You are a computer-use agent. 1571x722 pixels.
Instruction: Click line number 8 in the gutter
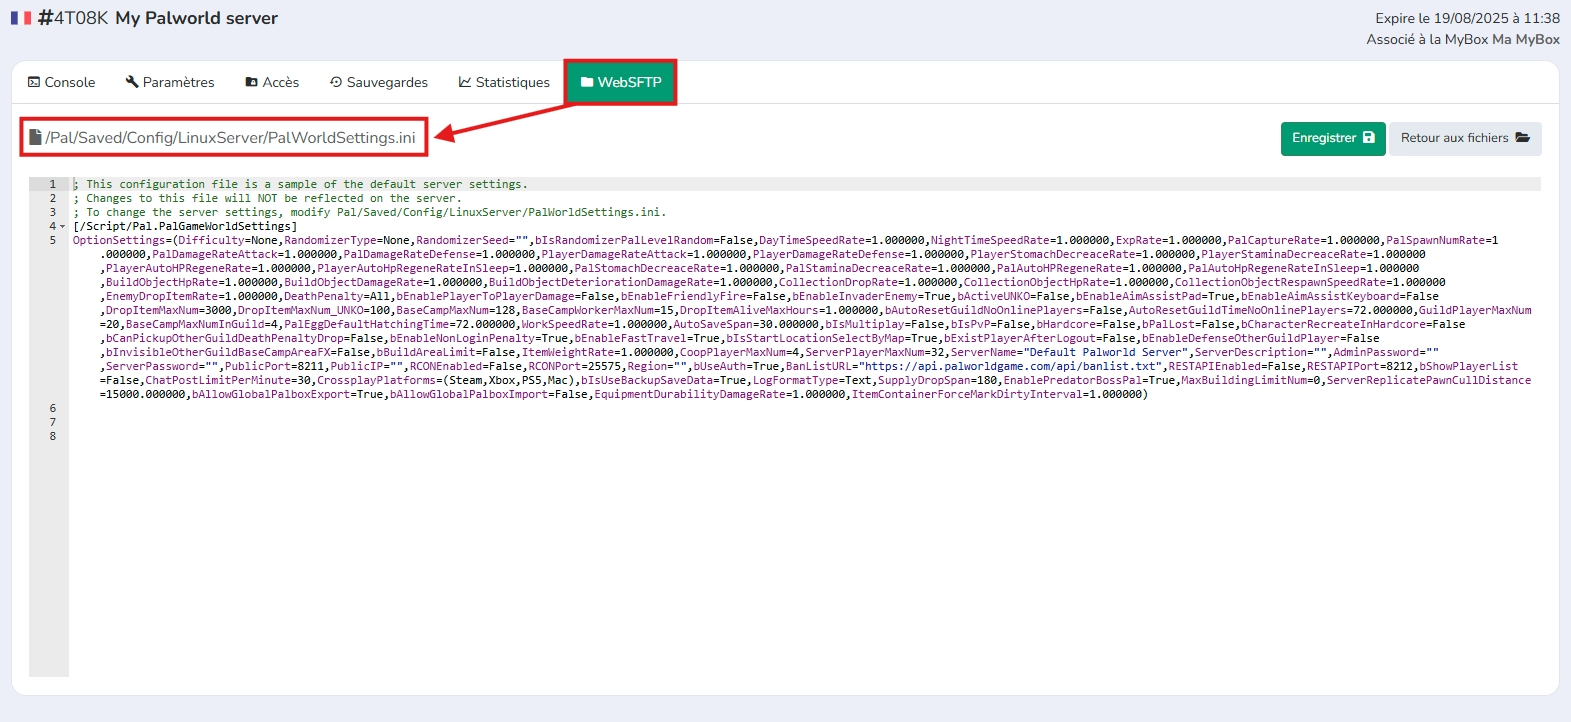pyautogui.click(x=53, y=436)
